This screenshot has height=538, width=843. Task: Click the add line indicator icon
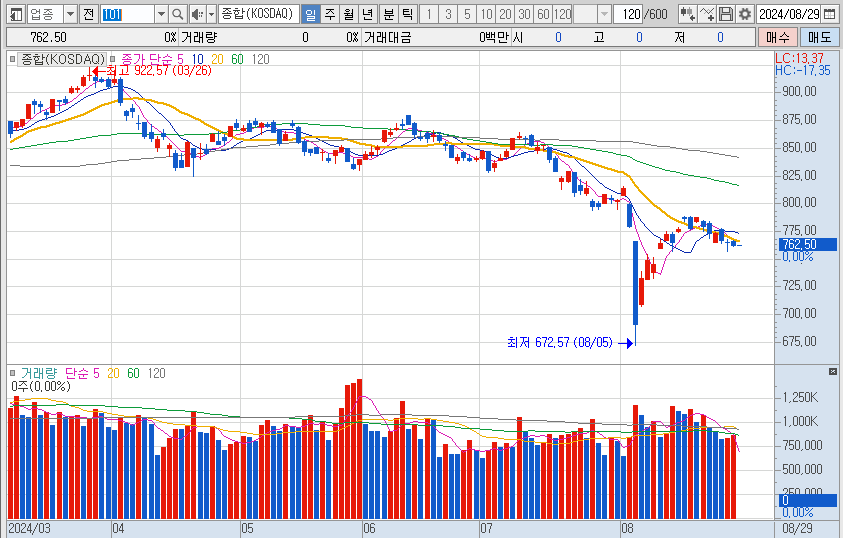706,14
